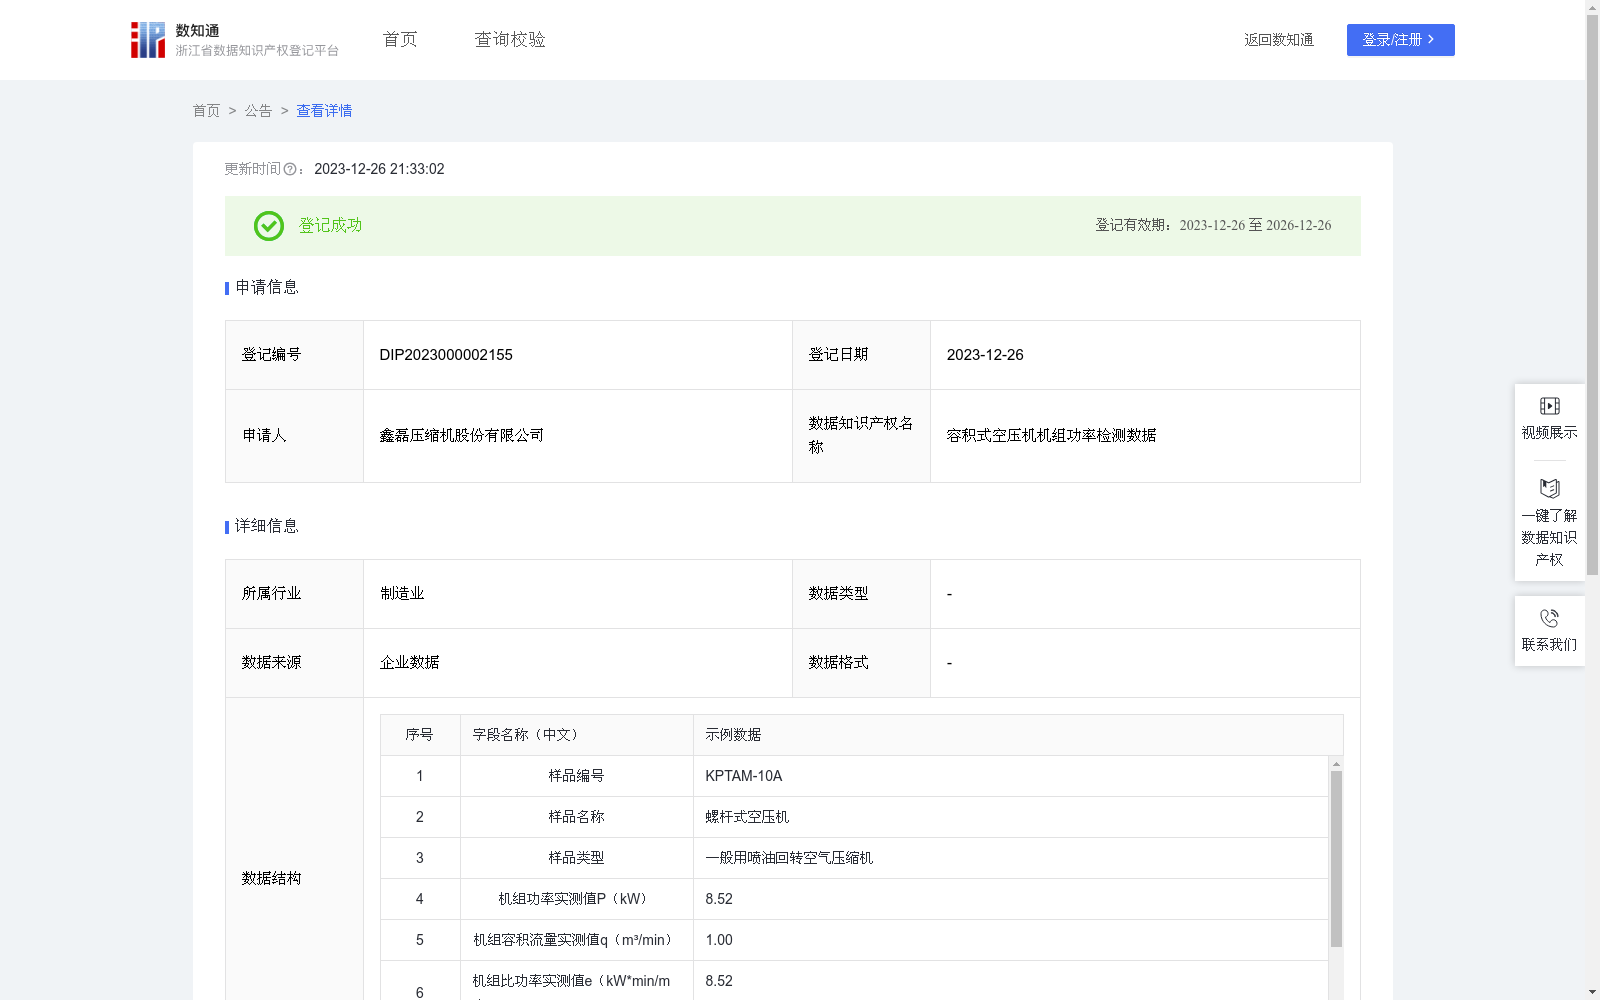1600x1000 pixels.
Task: Open the 首页 navigation tab
Action: click(400, 40)
